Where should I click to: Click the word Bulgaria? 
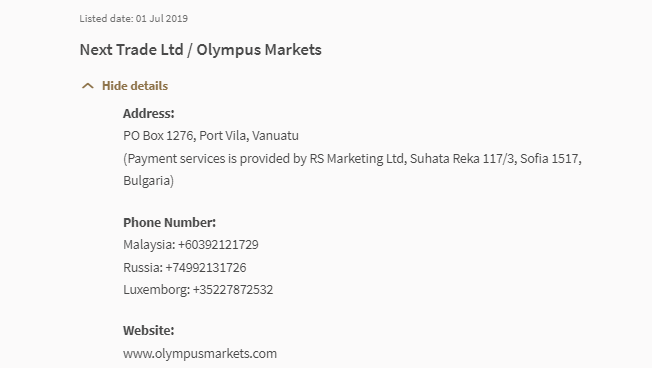pos(147,181)
